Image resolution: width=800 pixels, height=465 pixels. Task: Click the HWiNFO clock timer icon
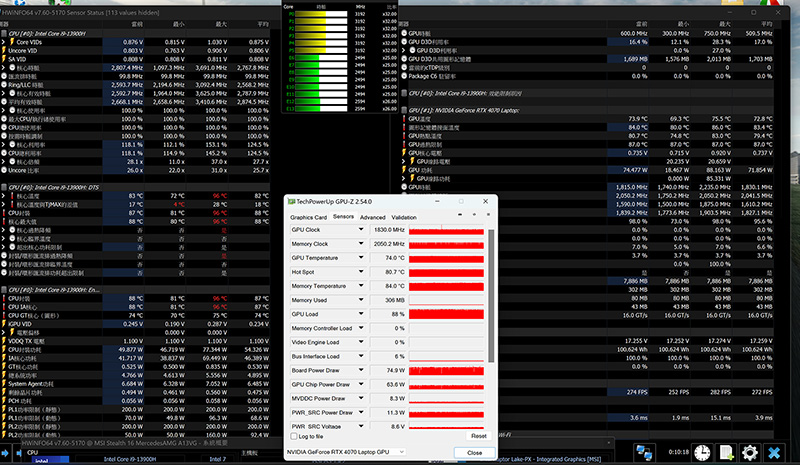[702, 452]
